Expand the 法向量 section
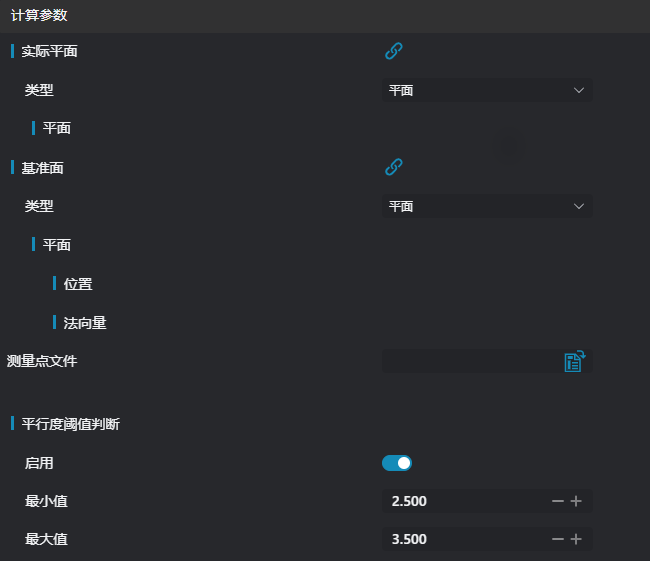650x561 pixels. tap(84, 323)
